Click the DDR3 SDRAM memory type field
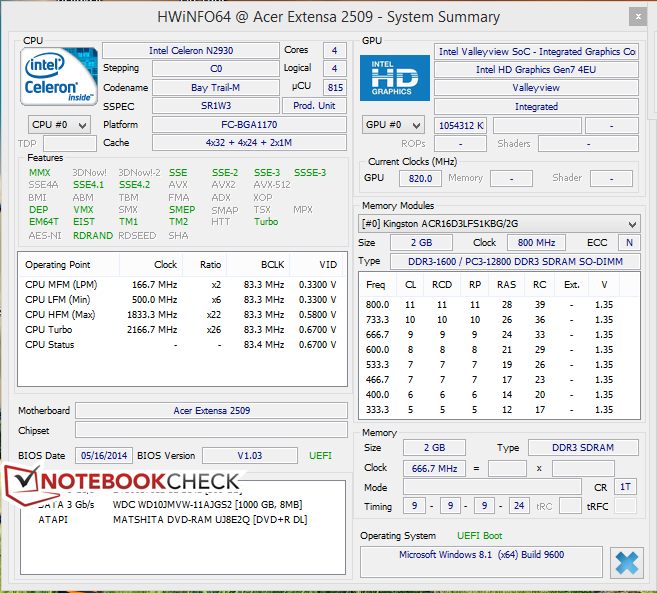The width and height of the screenshot is (657, 593). (583, 448)
